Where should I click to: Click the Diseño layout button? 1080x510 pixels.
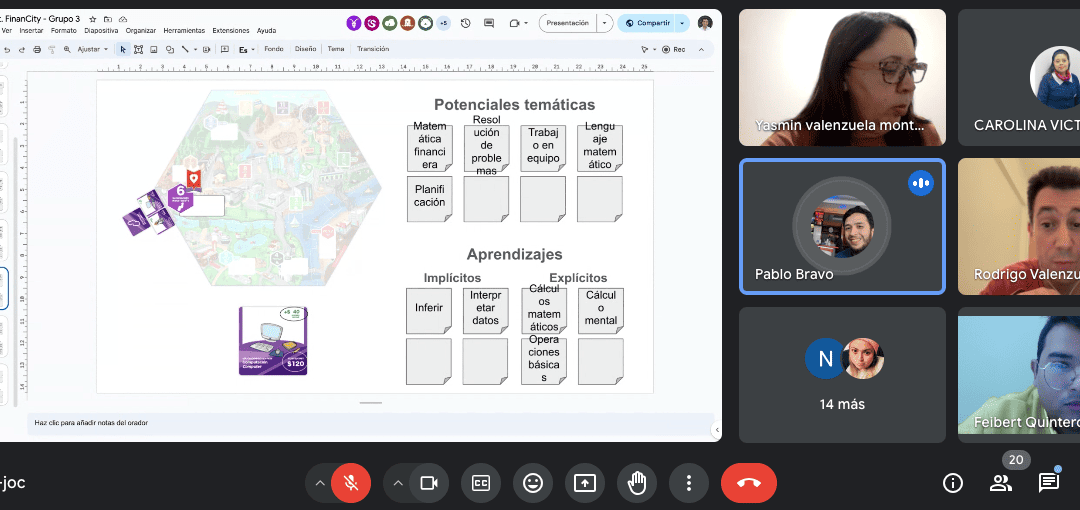305,49
